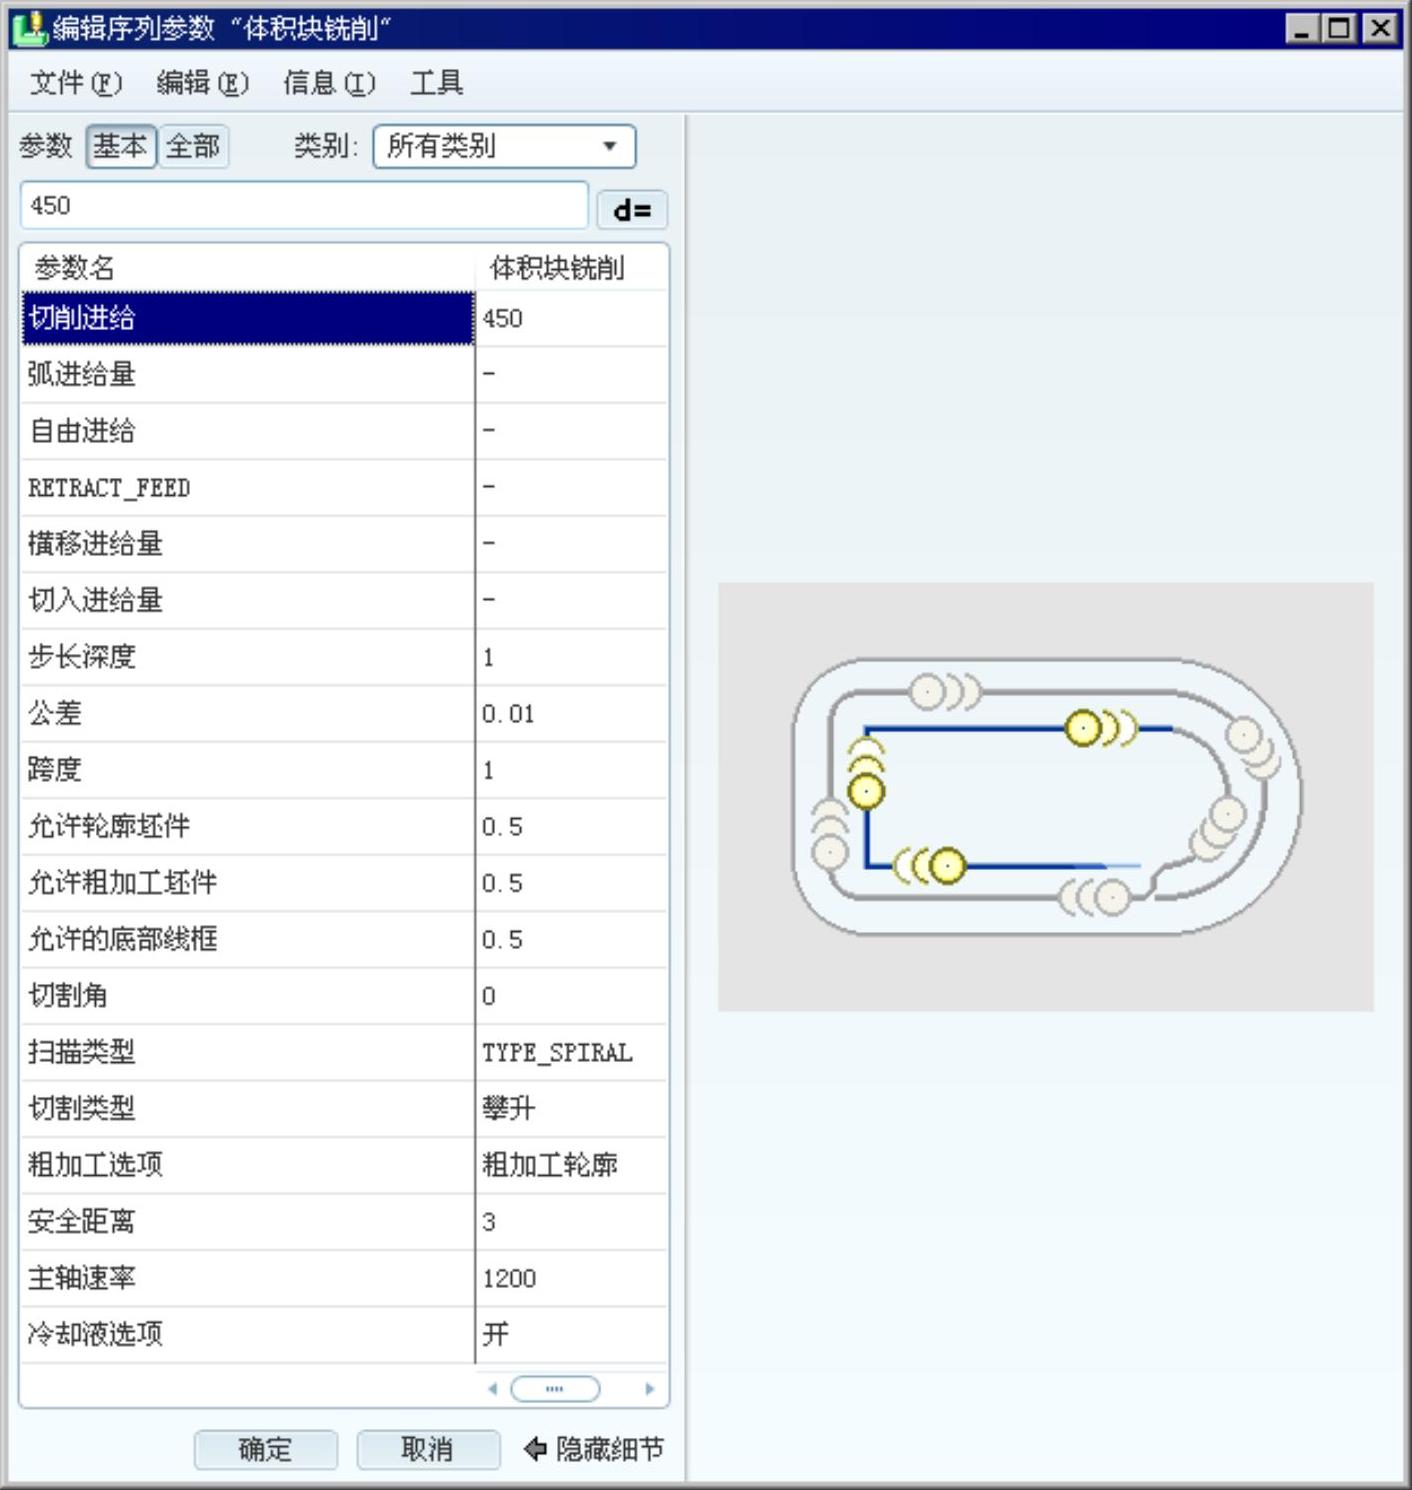
Task: Close the 编辑序列参数 dialog
Action: pyautogui.click(x=1380, y=28)
